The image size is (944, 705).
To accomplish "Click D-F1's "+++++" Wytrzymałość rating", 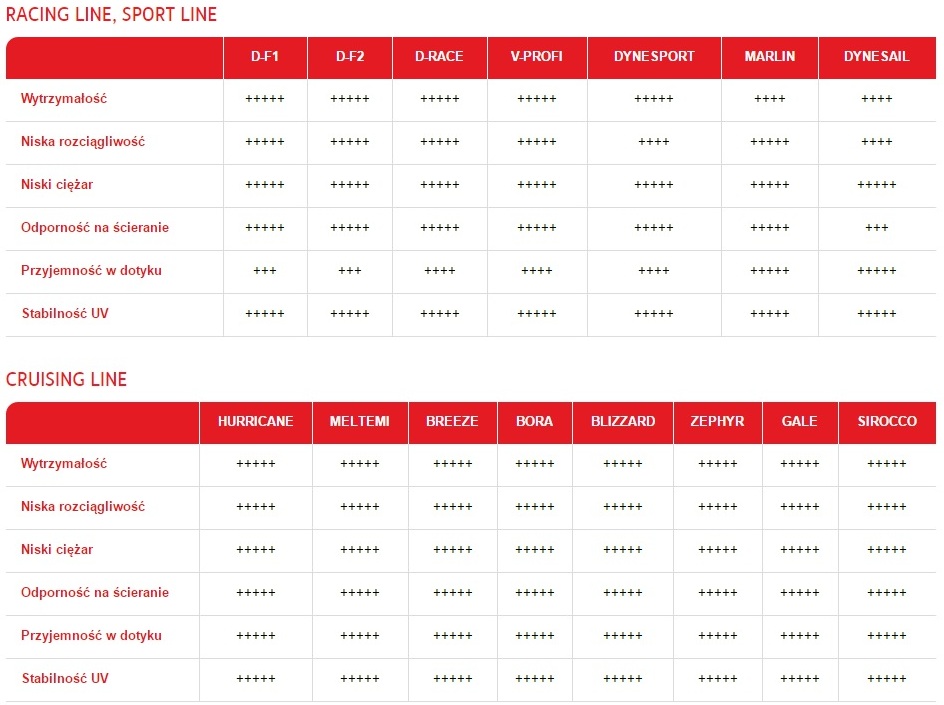I will pos(265,99).
